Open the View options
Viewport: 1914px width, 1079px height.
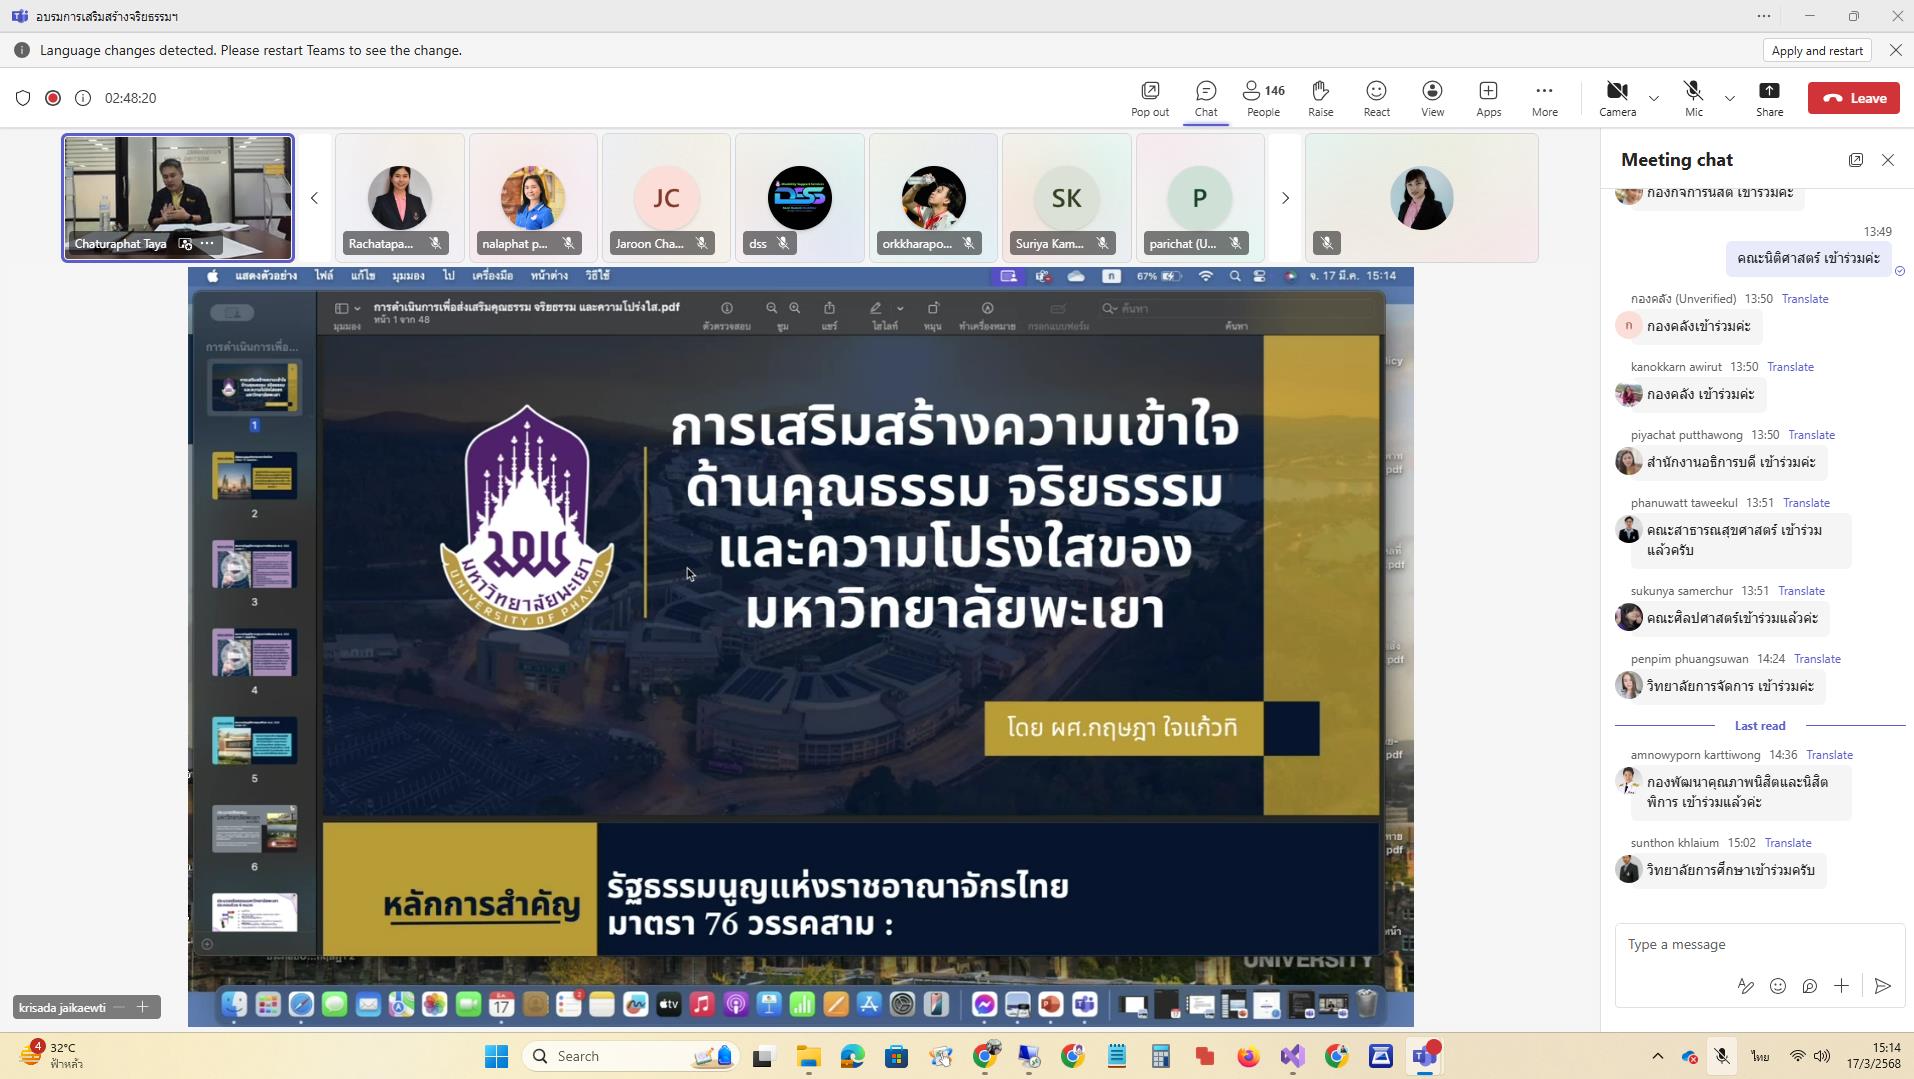(1433, 98)
